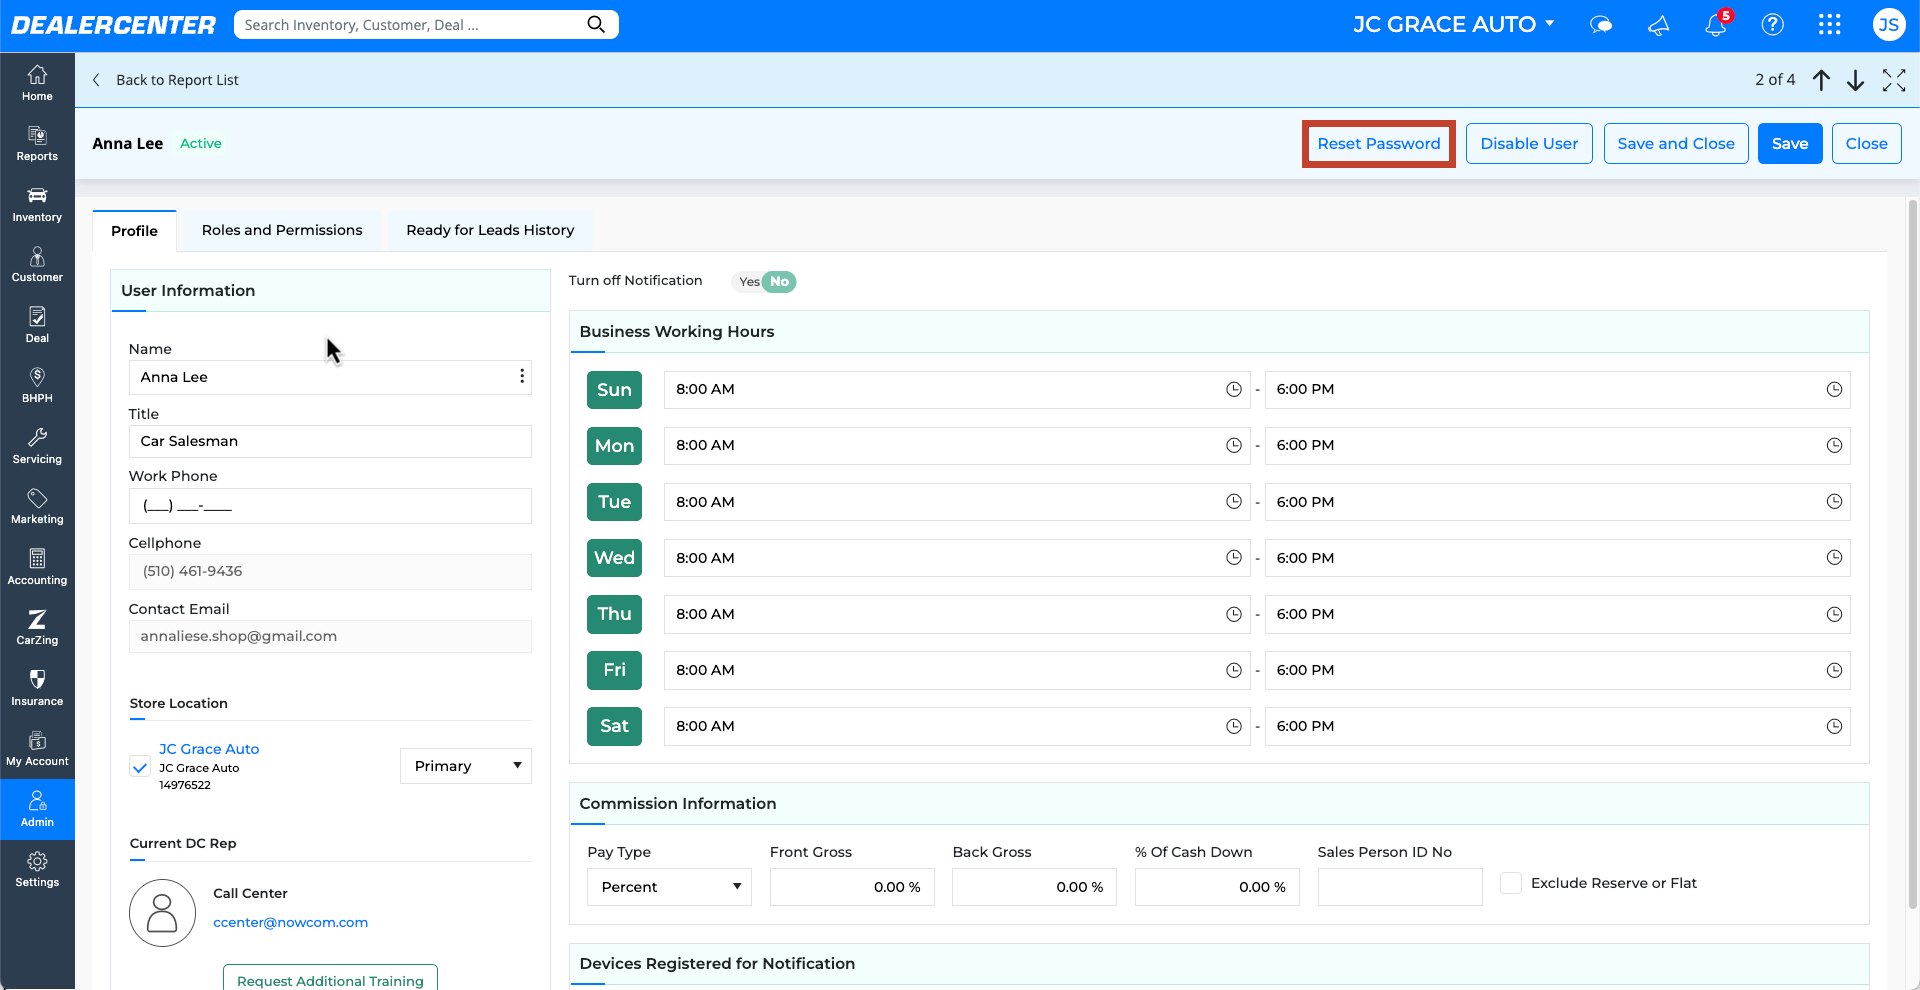Open My Account in the sidebar
The width and height of the screenshot is (1920, 990).
pos(37,748)
